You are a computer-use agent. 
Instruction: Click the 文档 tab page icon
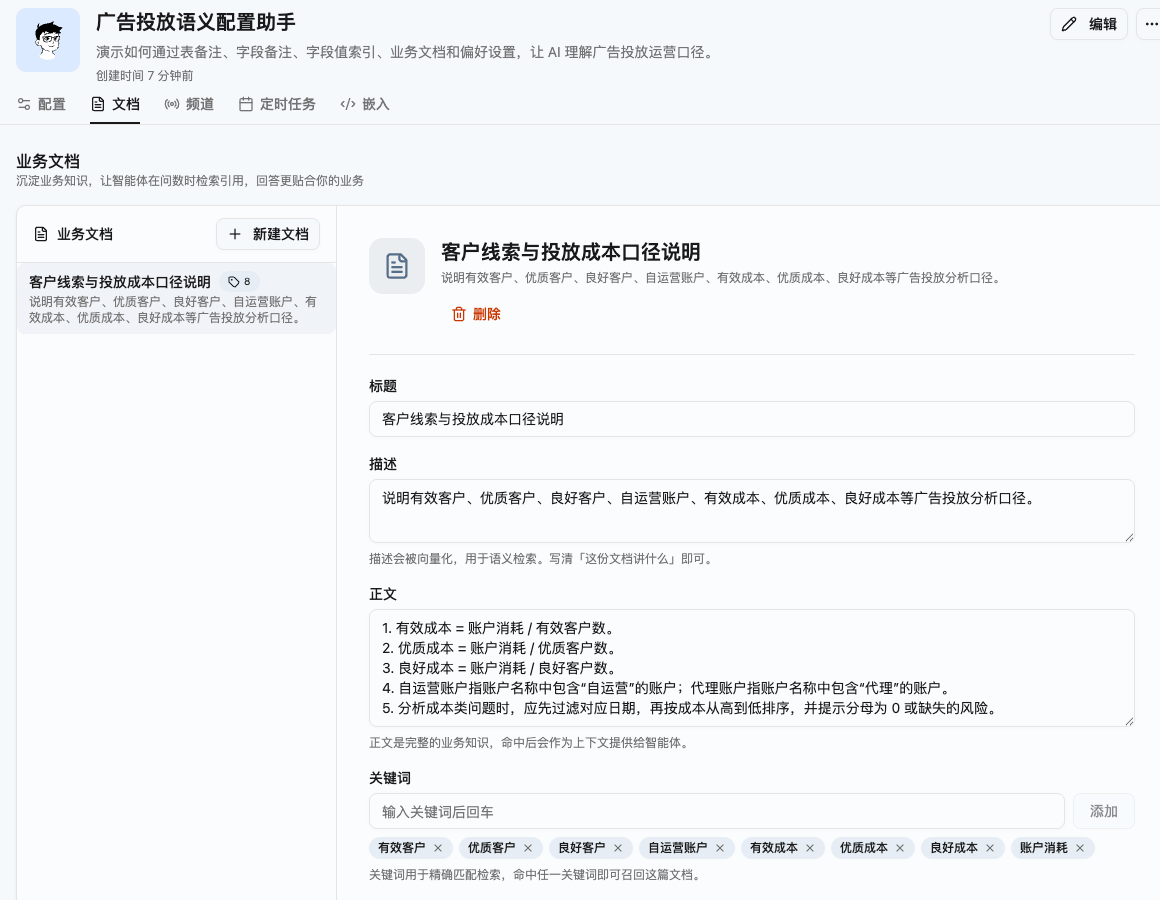coord(98,104)
